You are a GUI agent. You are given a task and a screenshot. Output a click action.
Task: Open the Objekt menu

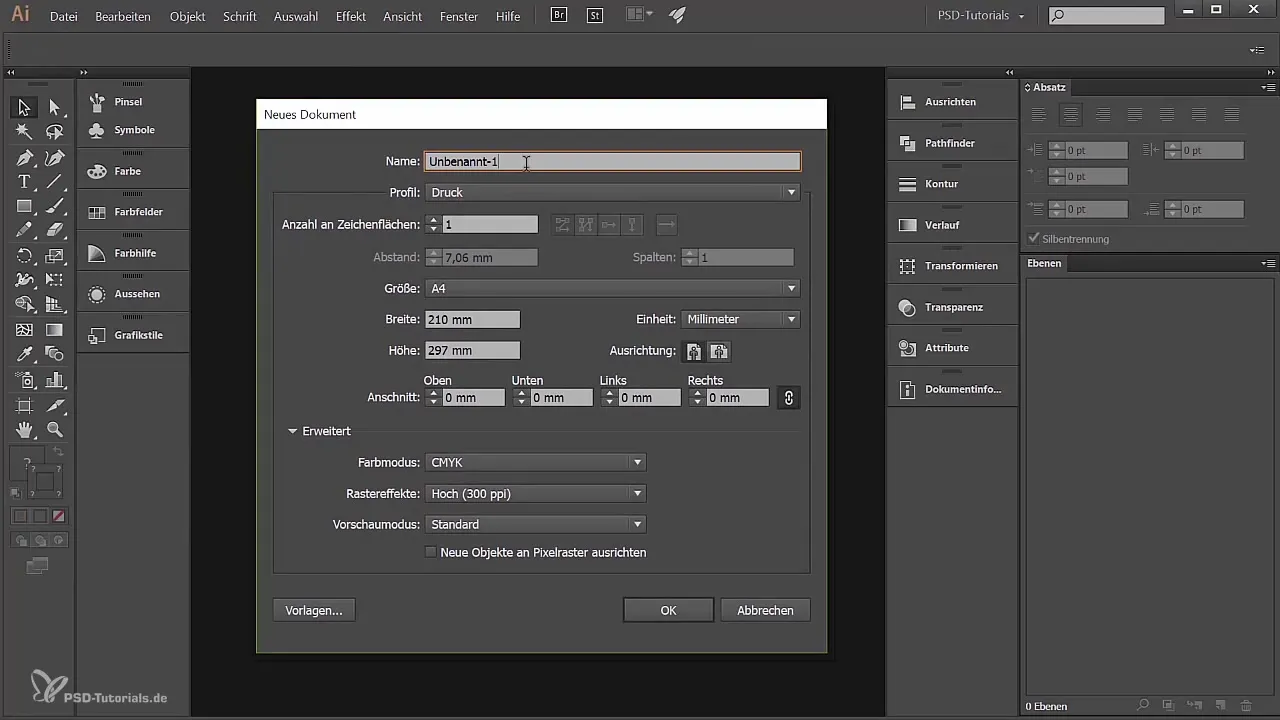(x=188, y=17)
